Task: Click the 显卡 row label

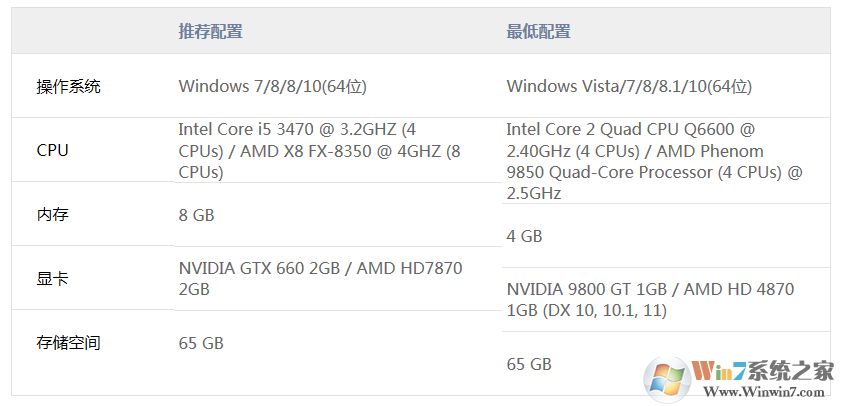Action: [x=52, y=279]
